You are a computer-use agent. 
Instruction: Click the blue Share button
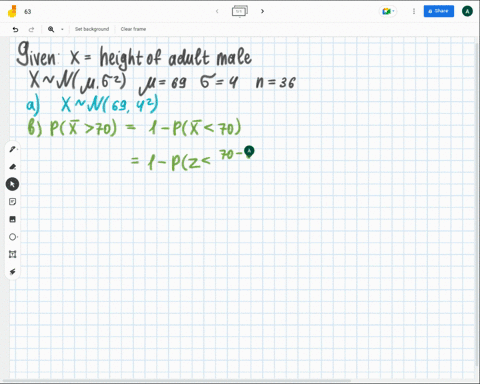point(439,11)
